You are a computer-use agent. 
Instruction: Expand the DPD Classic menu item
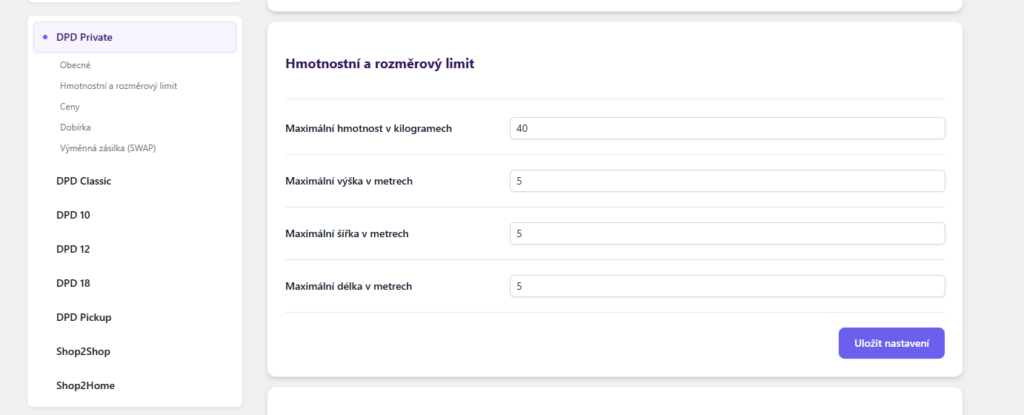pyautogui.click(x=83, y=181)
